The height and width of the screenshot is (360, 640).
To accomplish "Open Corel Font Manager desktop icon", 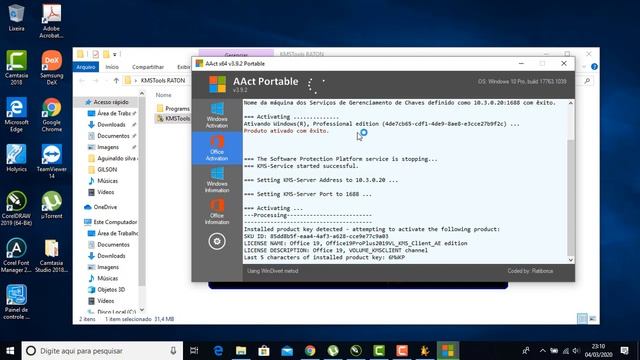I will [x=16, y=256].
